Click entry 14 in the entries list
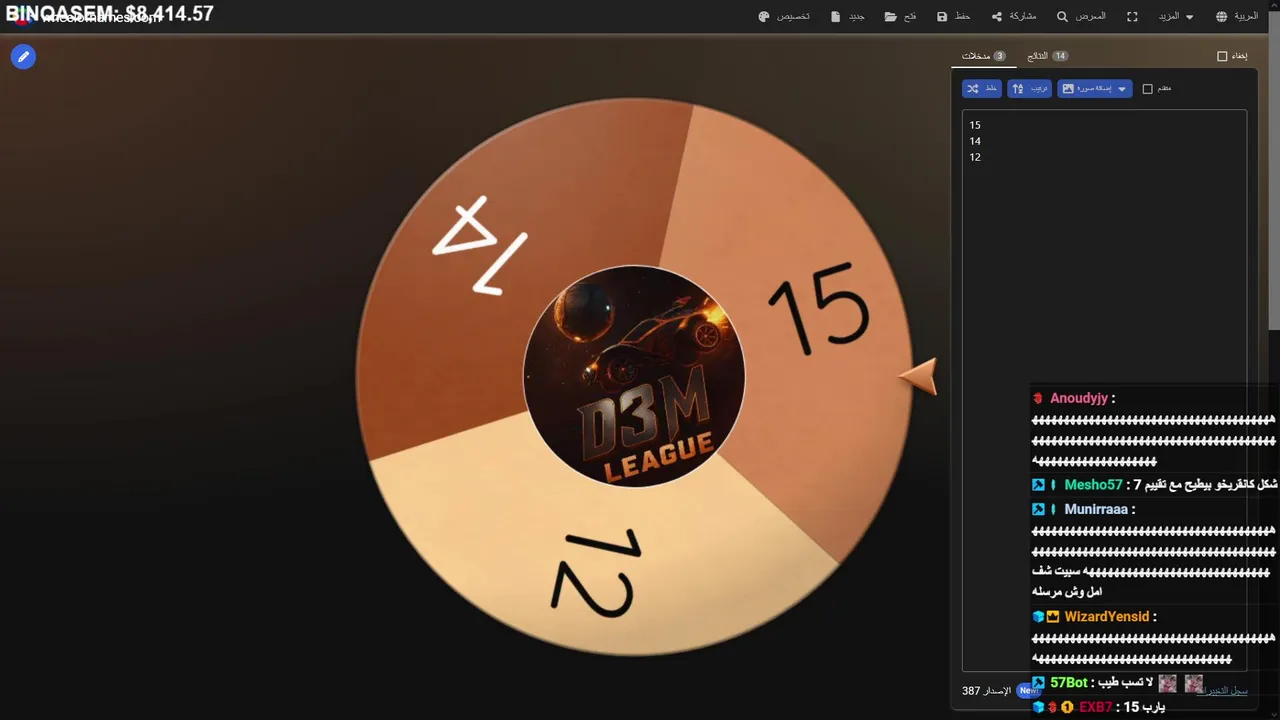The height and width of the screenshot is (720, 1280). [975, 141]
